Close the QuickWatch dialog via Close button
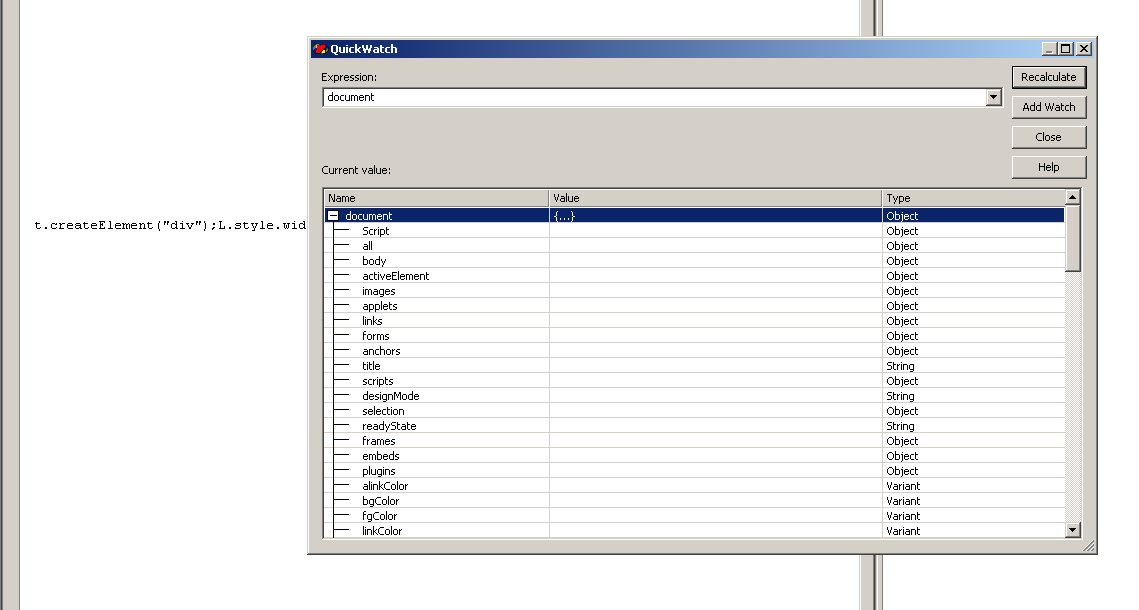 [1048, 137]
